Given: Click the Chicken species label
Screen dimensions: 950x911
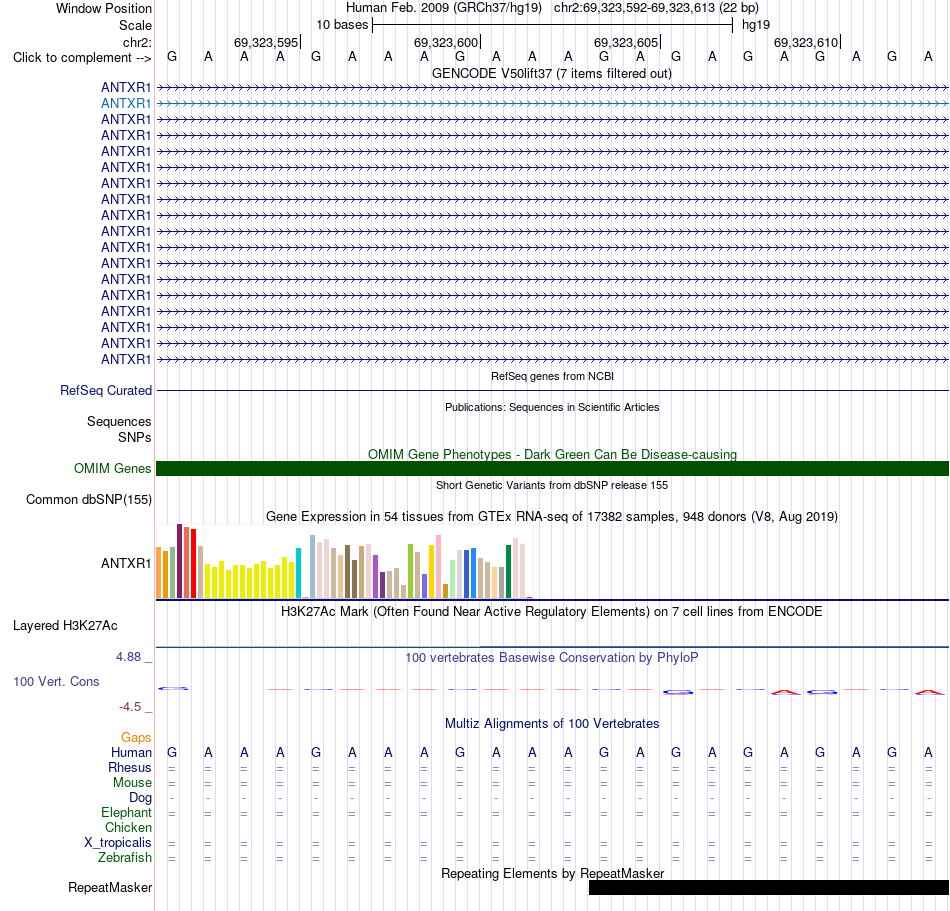Looking at the screenshot, I should point(128,827).
